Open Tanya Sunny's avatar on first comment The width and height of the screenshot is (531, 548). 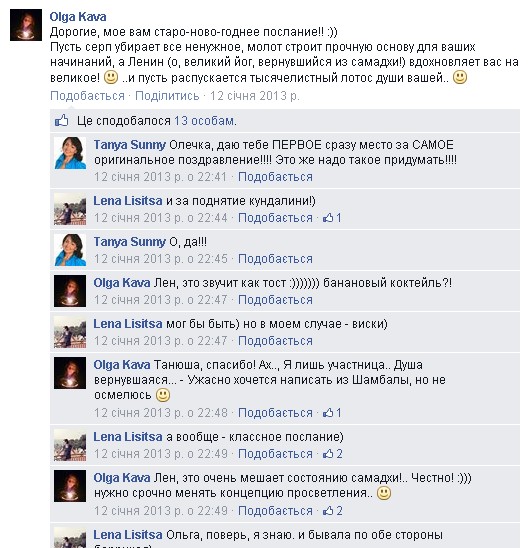[70, 153]
